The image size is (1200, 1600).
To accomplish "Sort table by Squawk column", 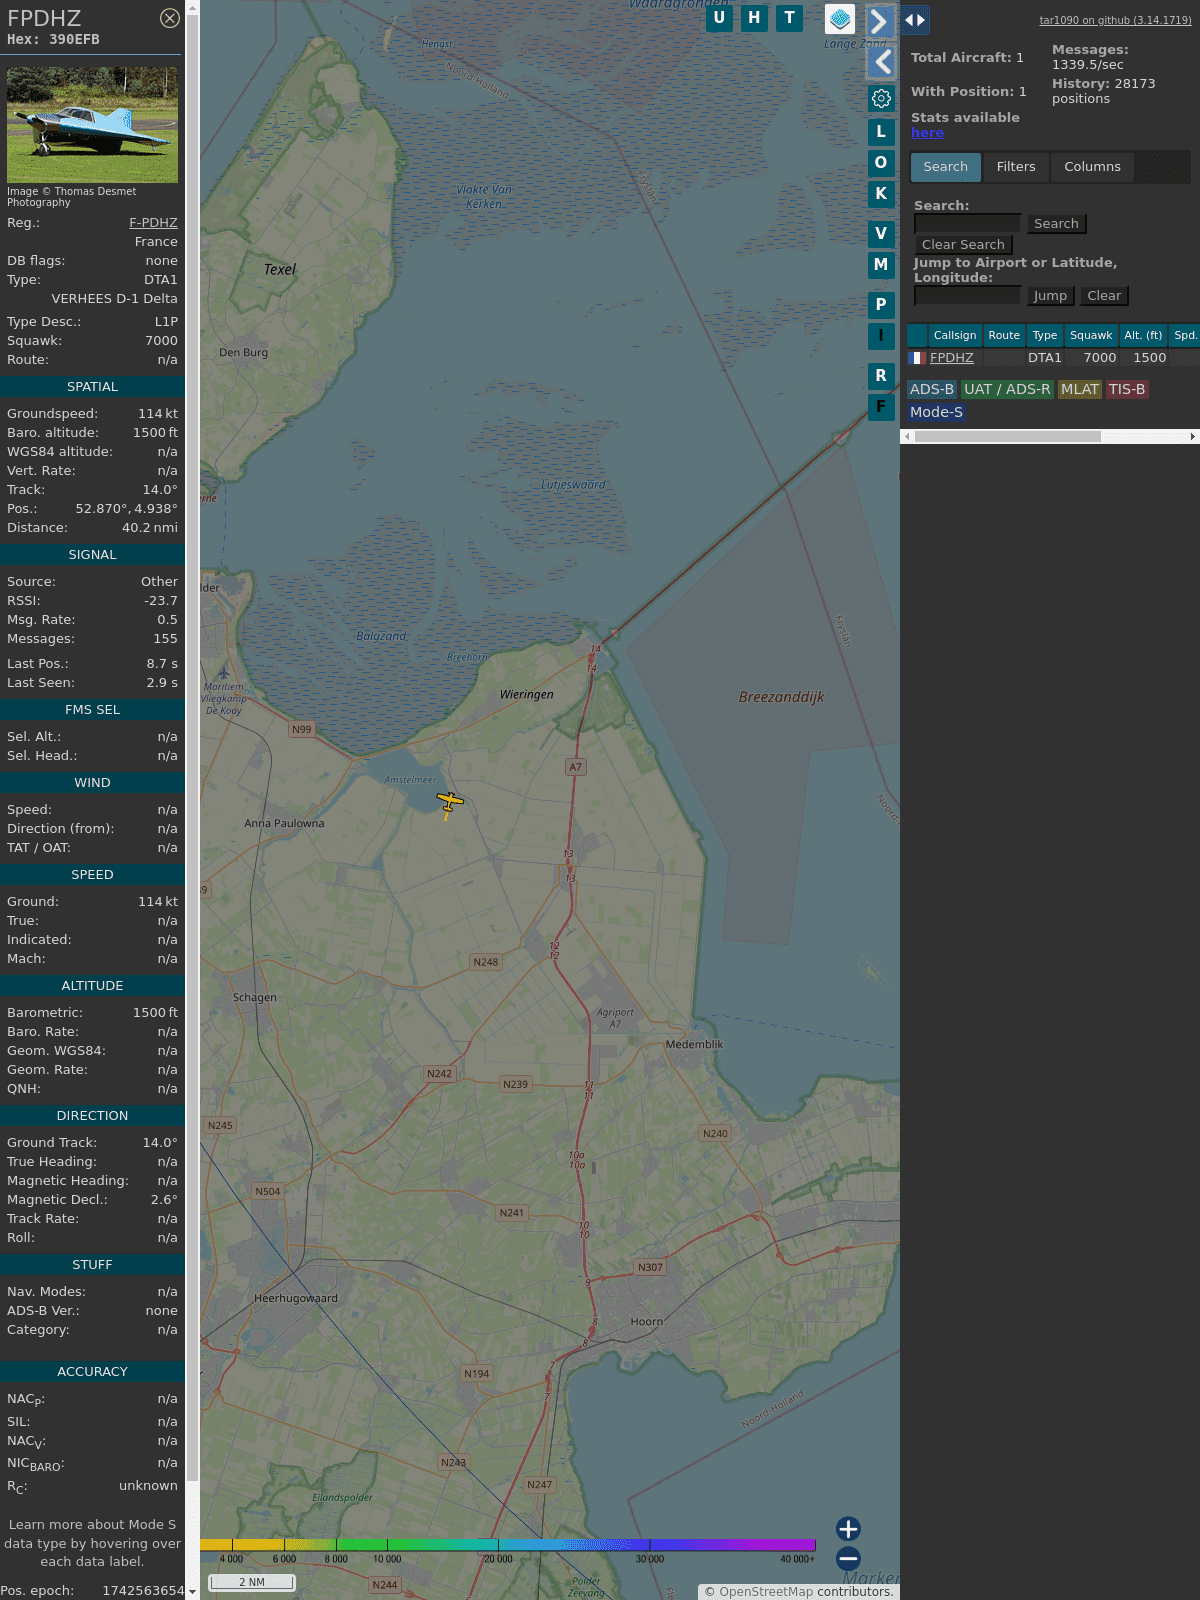I will pos(1091,335).
